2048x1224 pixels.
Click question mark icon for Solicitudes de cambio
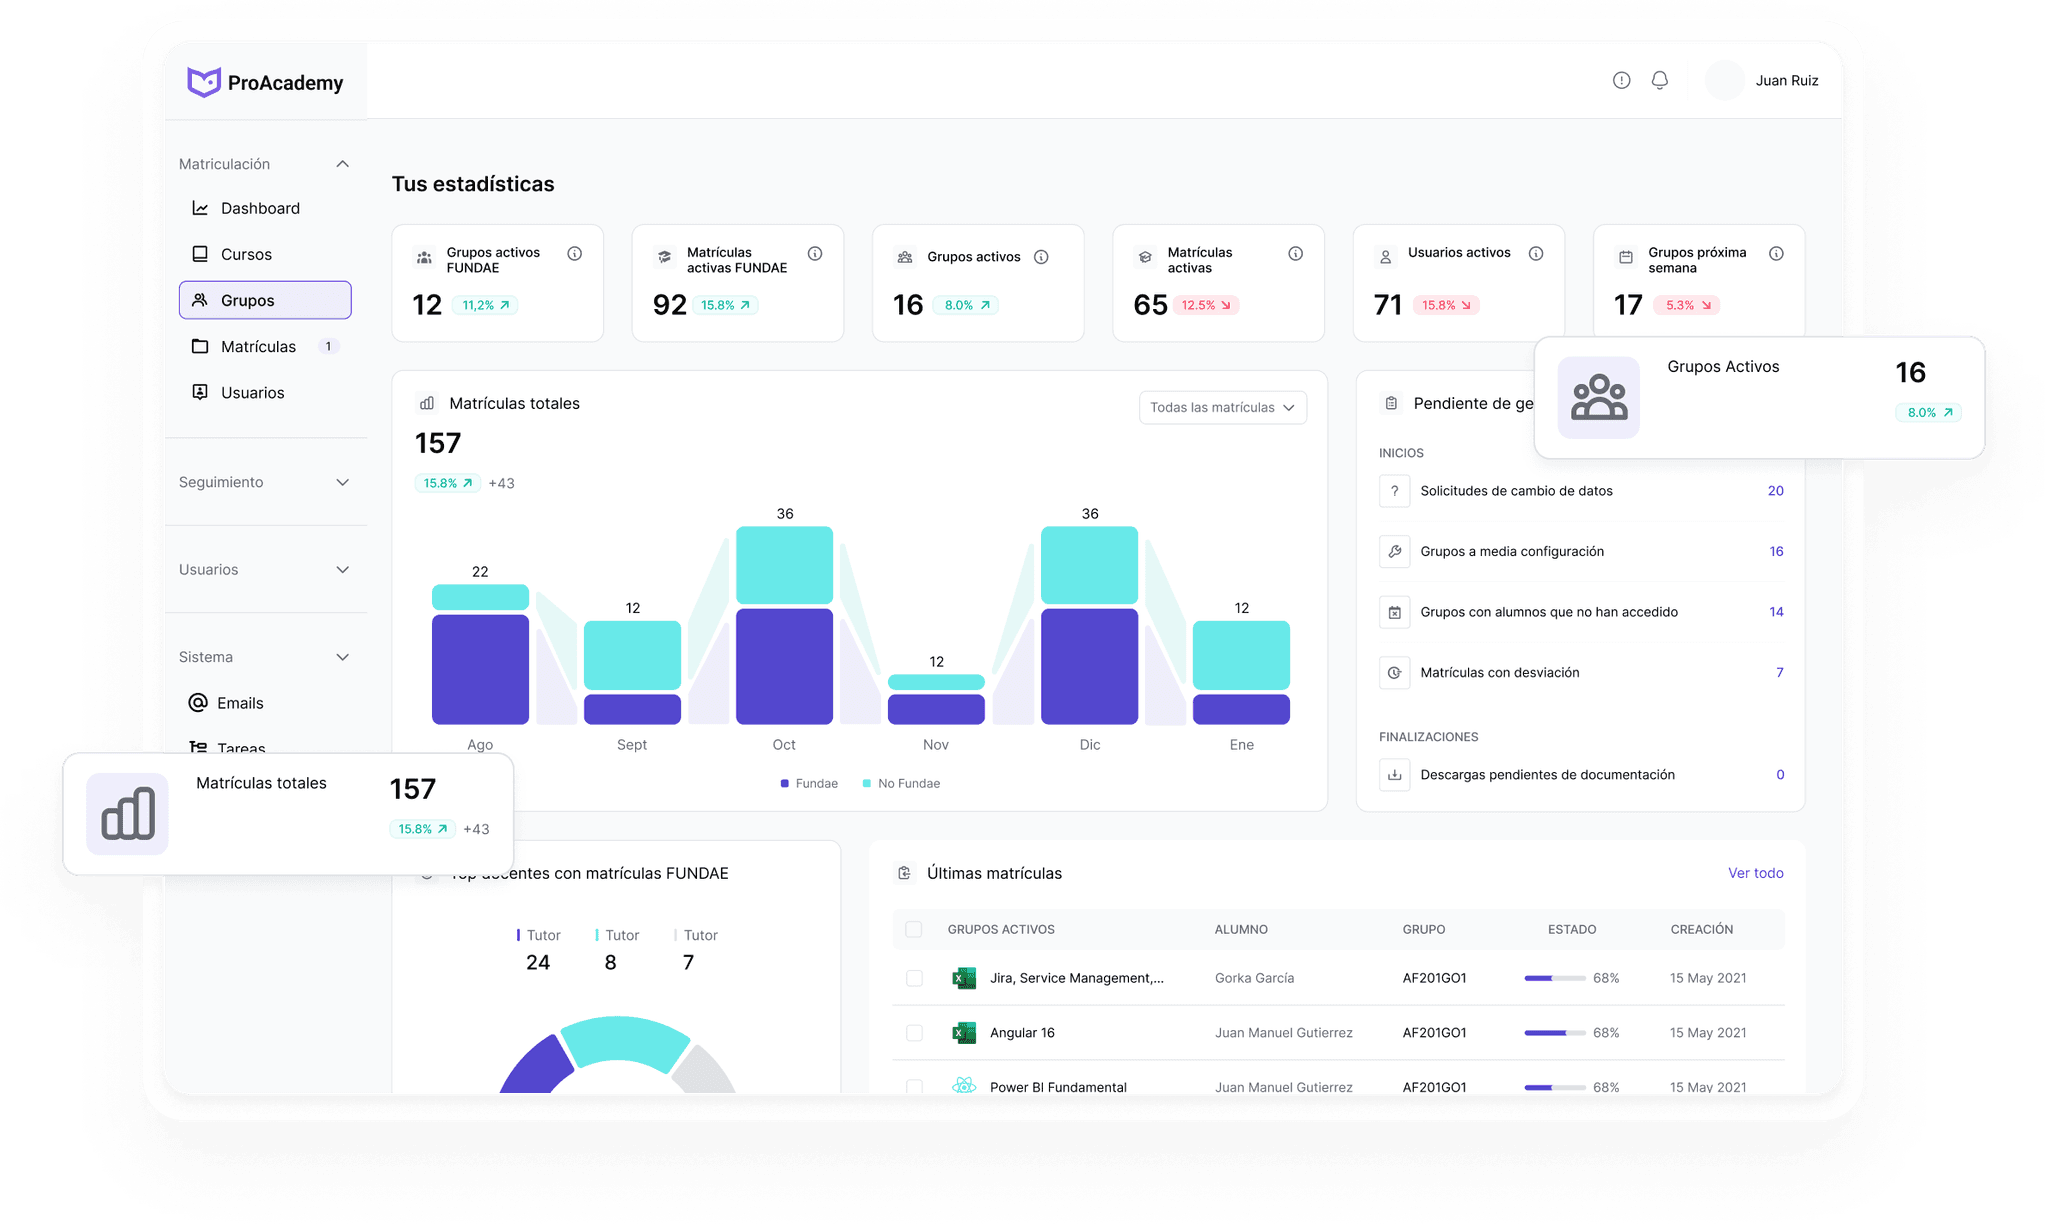click(x=1394, y=491)
